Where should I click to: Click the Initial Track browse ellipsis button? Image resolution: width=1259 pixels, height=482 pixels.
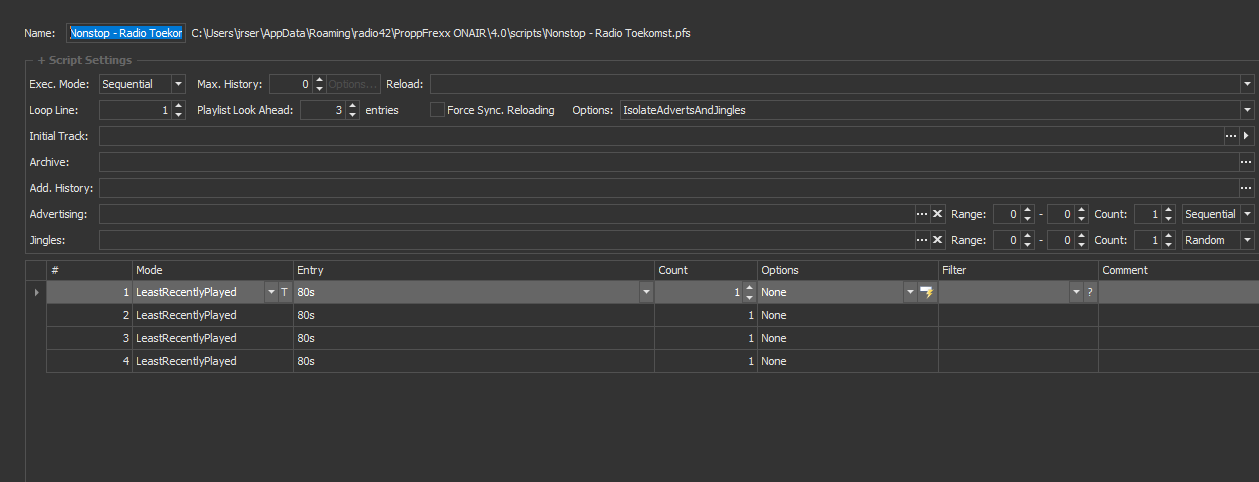pos(1231,136)
